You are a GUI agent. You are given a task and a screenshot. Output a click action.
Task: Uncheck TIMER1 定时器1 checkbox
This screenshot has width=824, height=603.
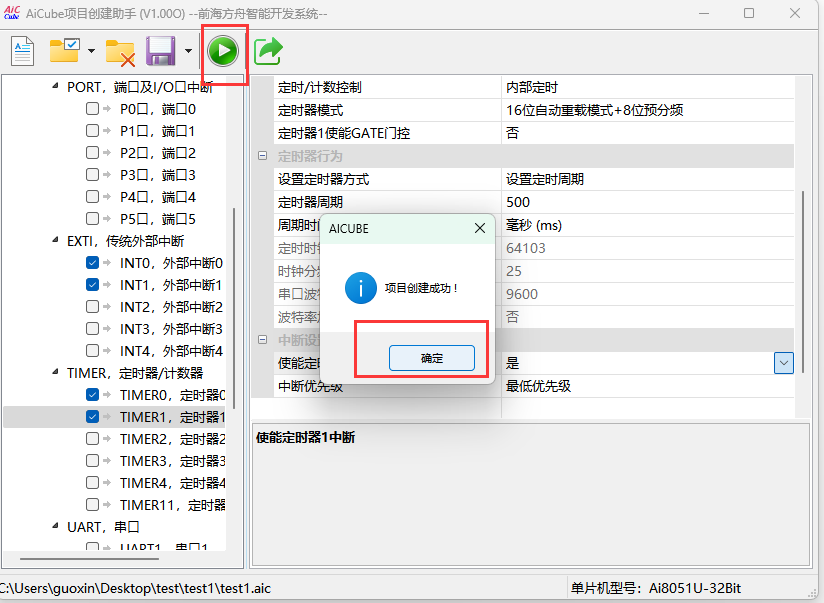click(x=92, y=416)
